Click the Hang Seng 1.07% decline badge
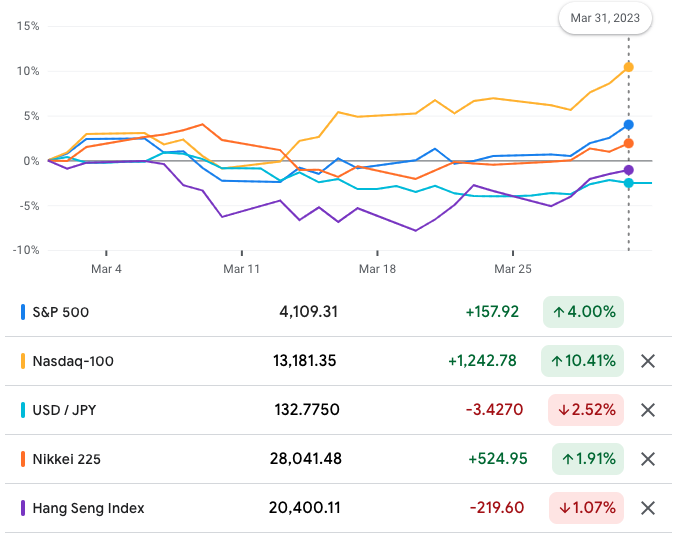689x539 pixels. tap(586, 508)
